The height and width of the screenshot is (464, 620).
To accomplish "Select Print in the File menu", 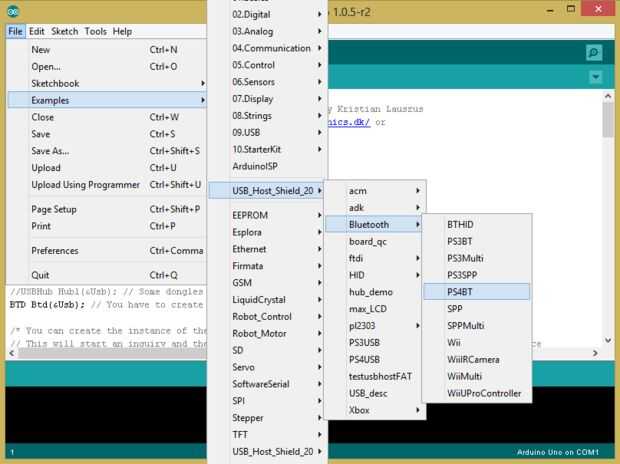I will [107, 226].
